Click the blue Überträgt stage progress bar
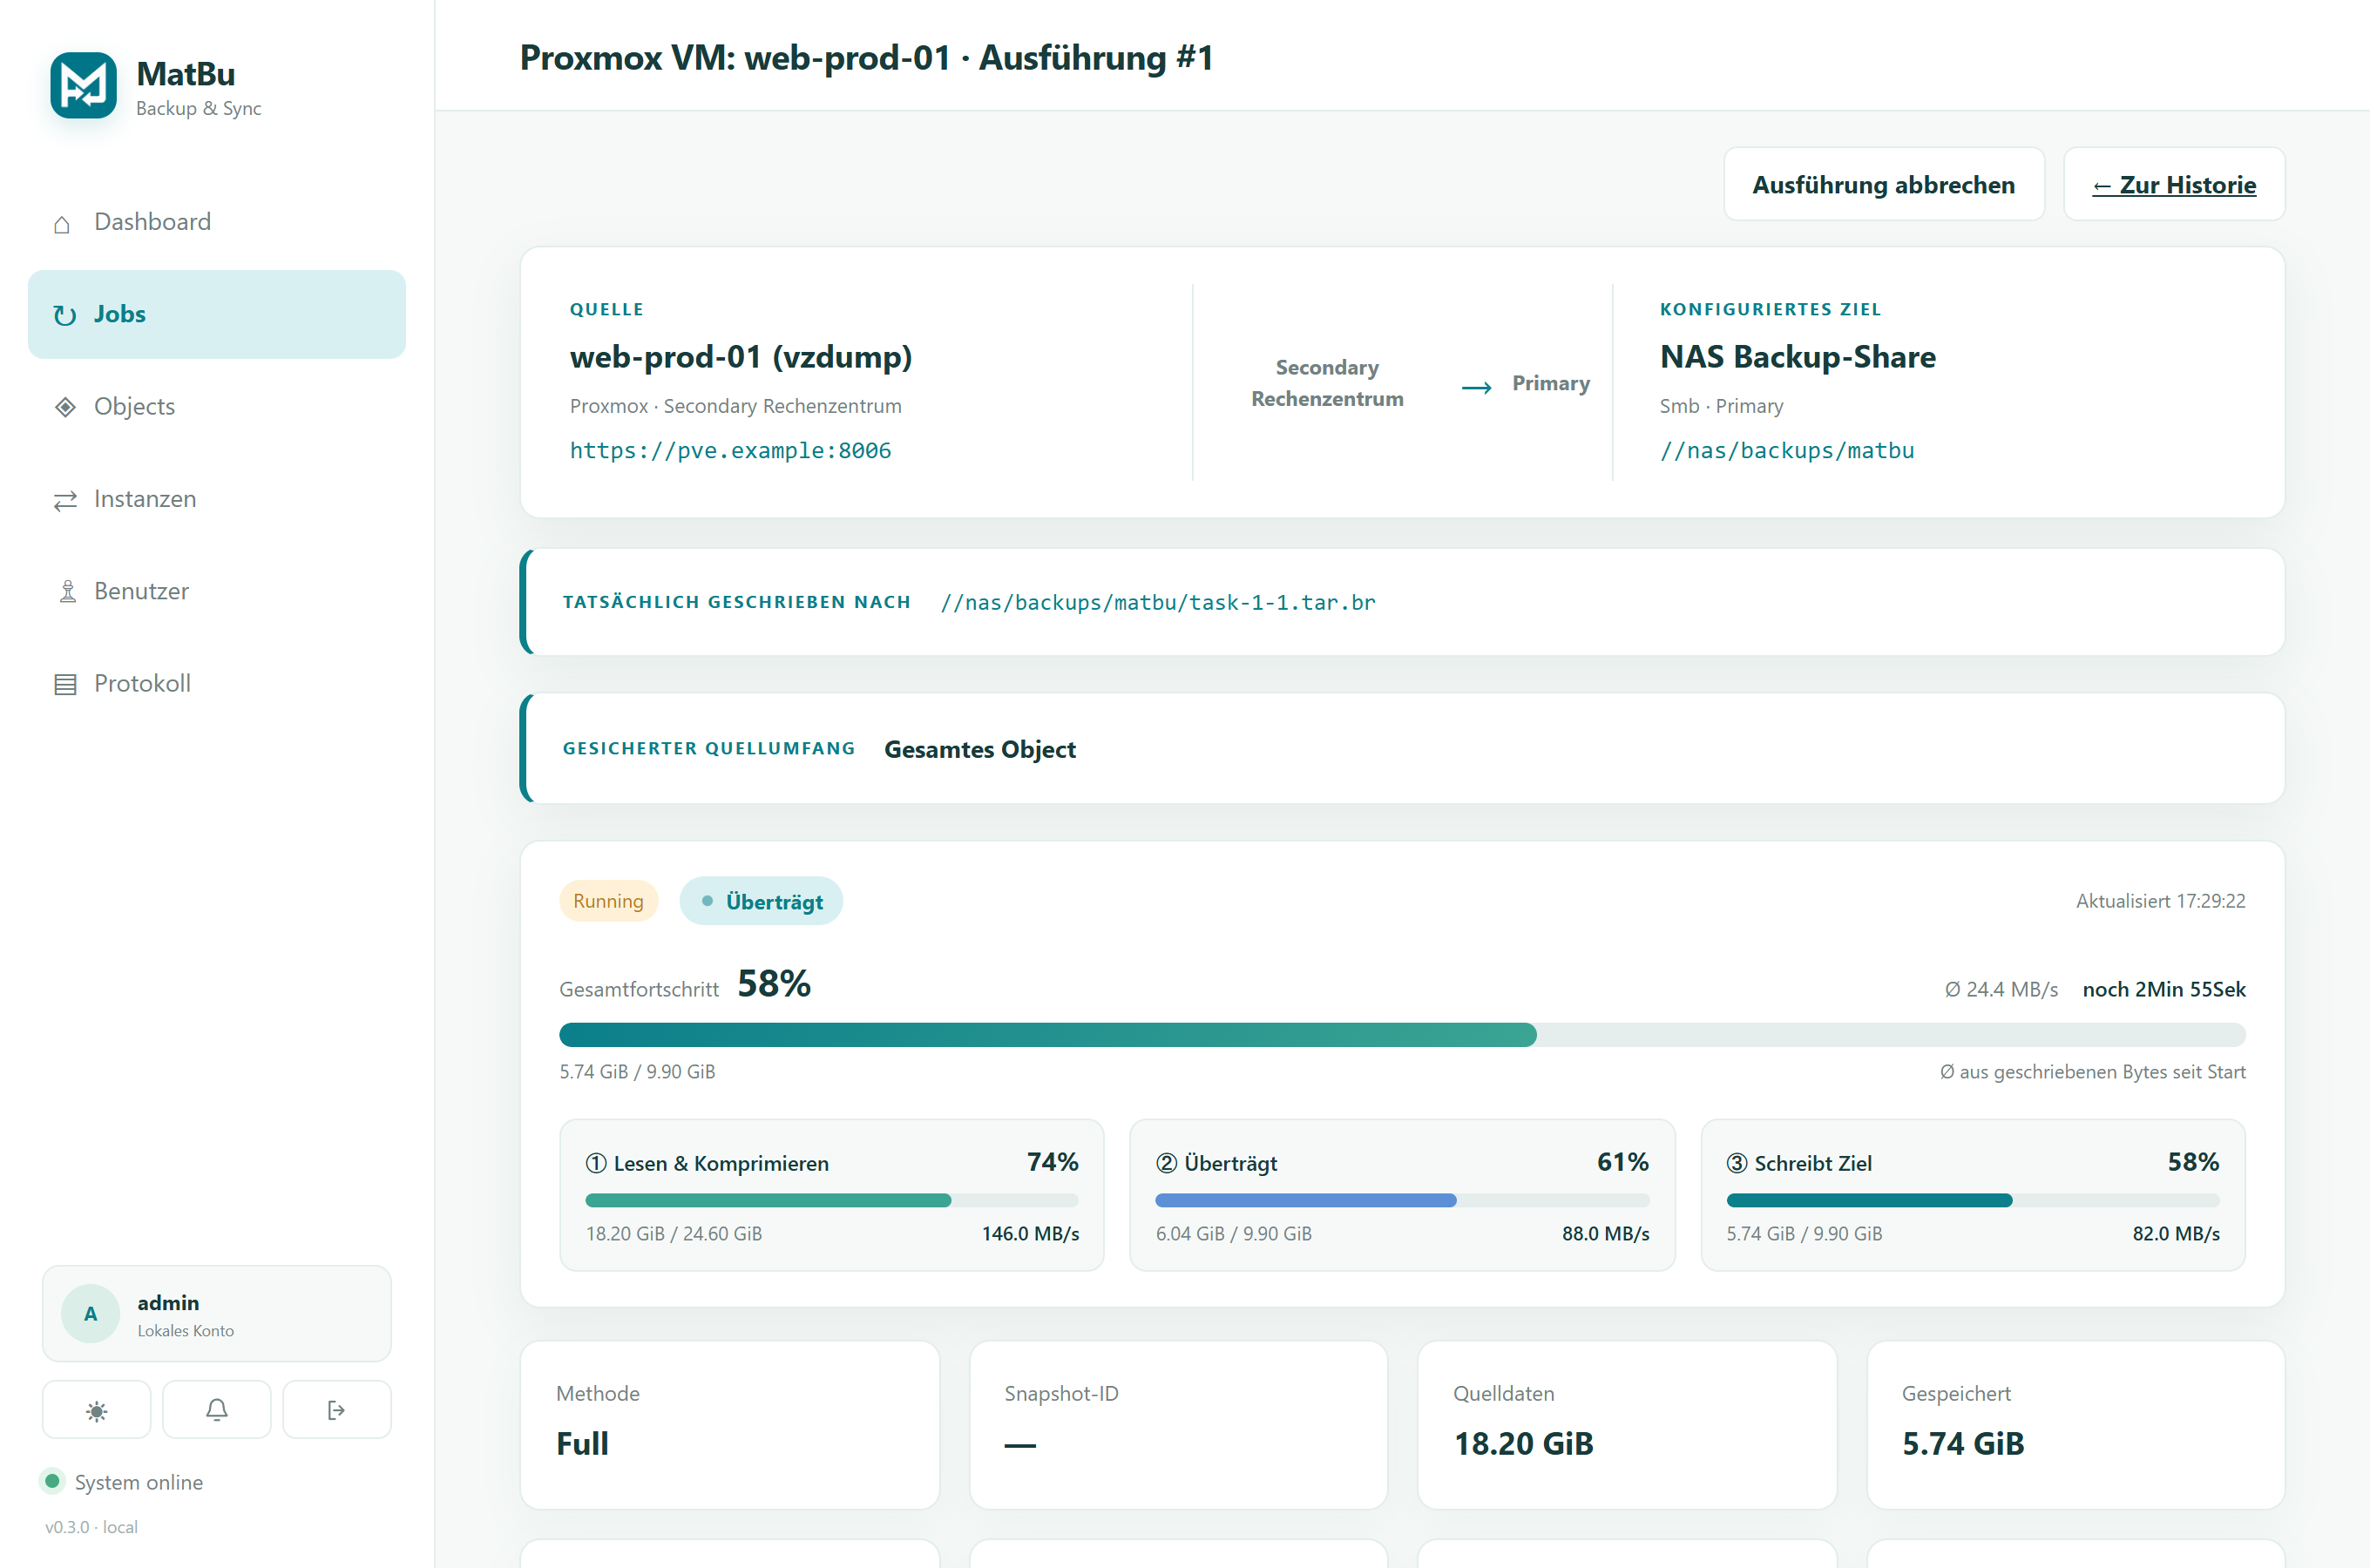The height and width of the screenshot is (1568, 2370). (1402, 1200)
